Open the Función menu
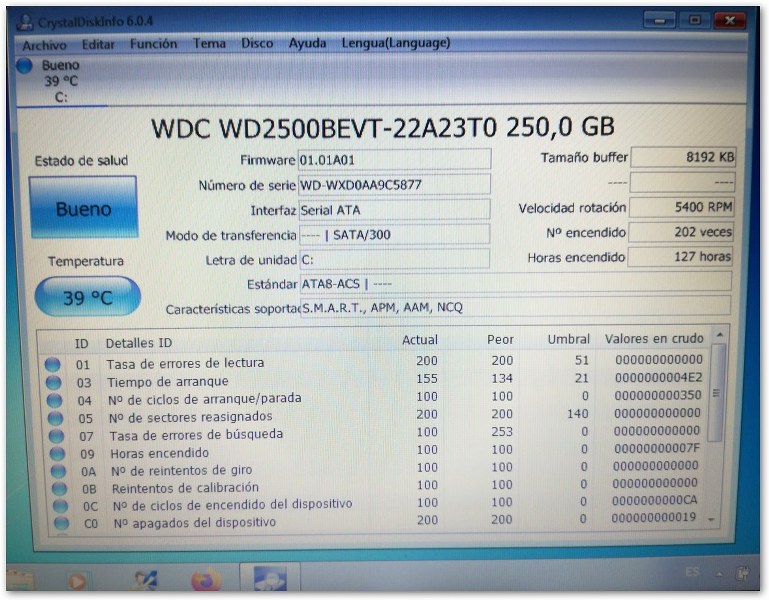769x600 pixels. 154,44
